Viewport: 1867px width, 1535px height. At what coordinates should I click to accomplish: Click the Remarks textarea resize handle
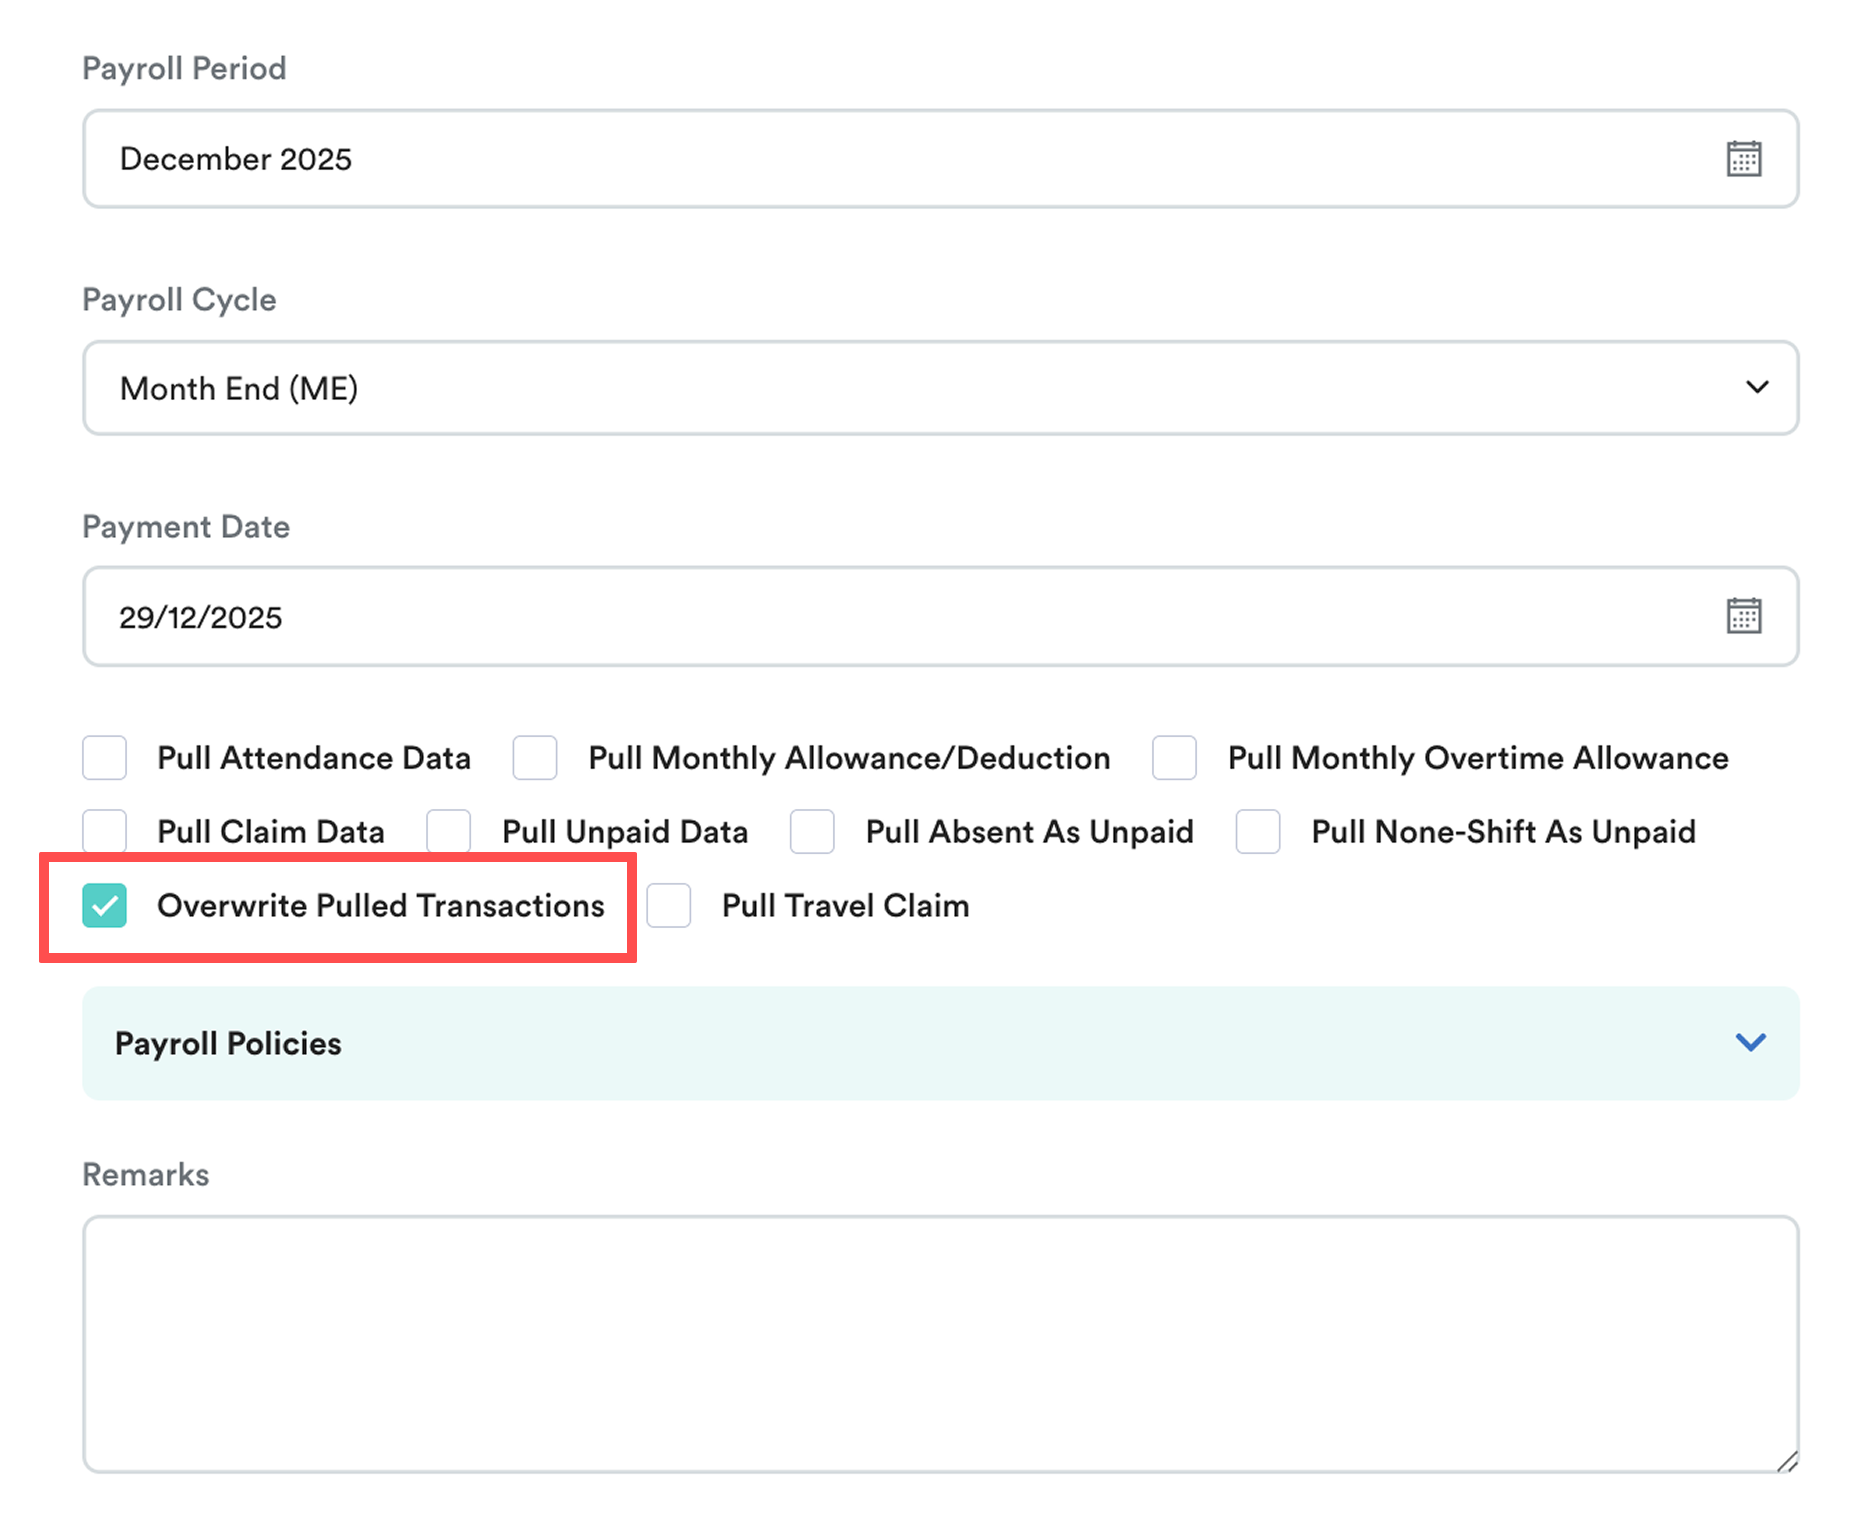coord(1787,1461)
